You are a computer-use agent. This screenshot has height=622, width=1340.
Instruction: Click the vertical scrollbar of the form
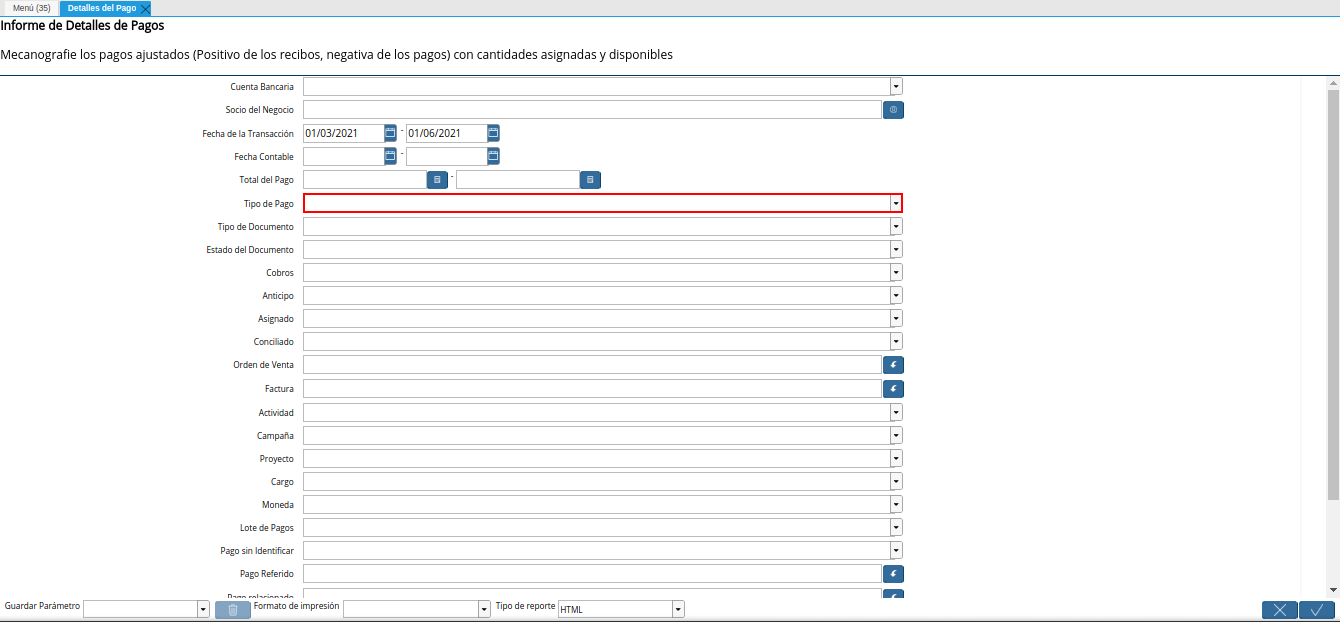coord(1333,295)
